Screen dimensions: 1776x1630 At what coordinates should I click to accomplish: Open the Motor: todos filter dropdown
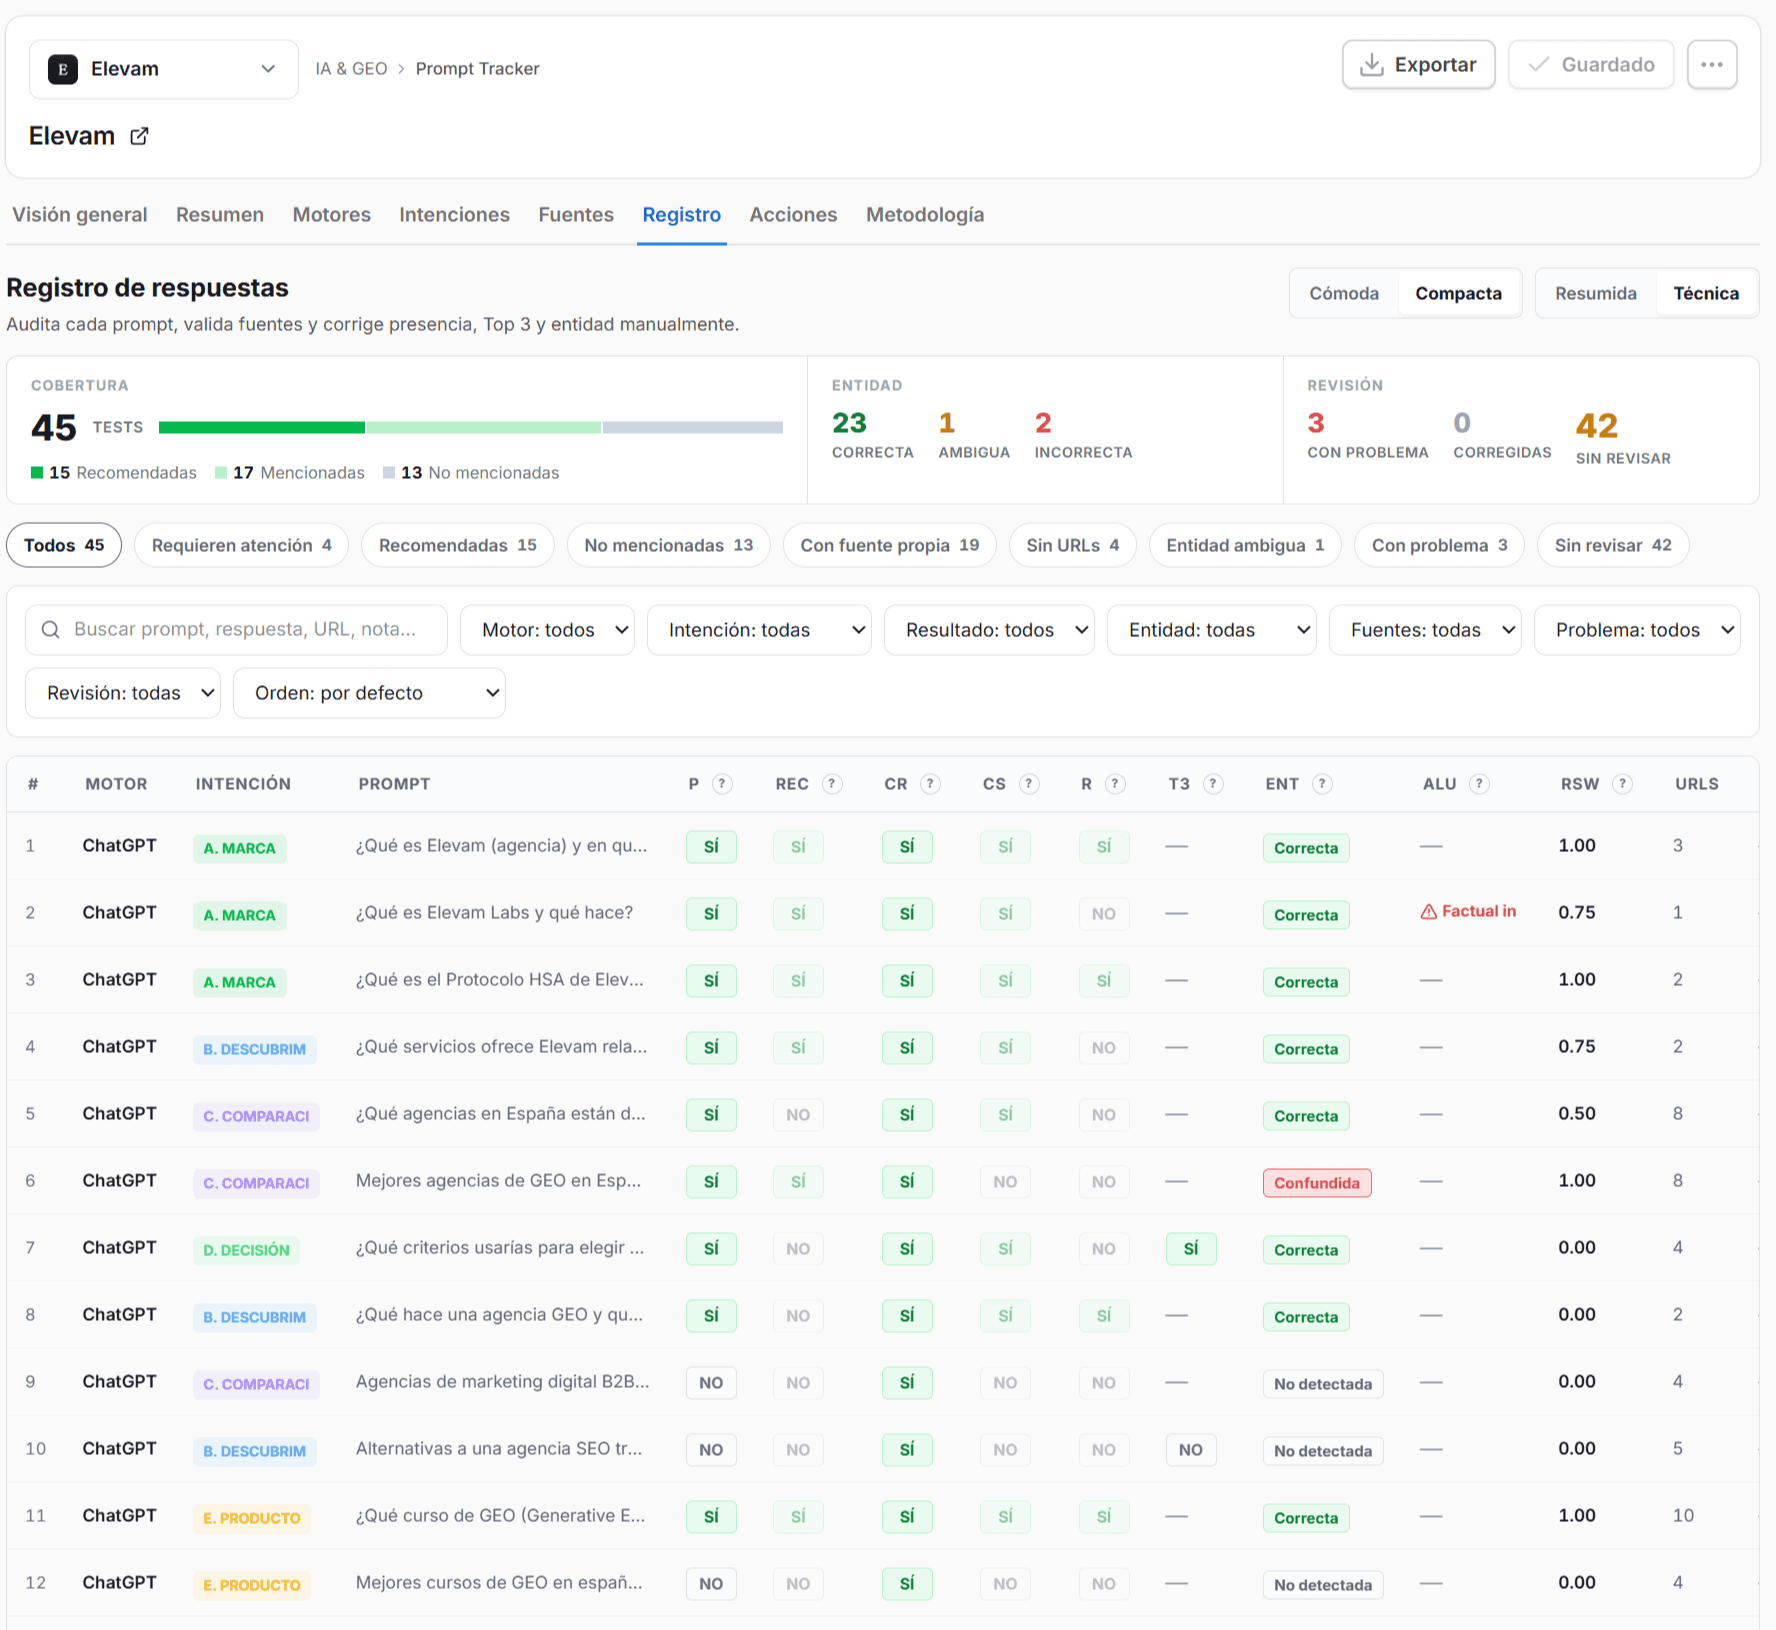(547, 630)
